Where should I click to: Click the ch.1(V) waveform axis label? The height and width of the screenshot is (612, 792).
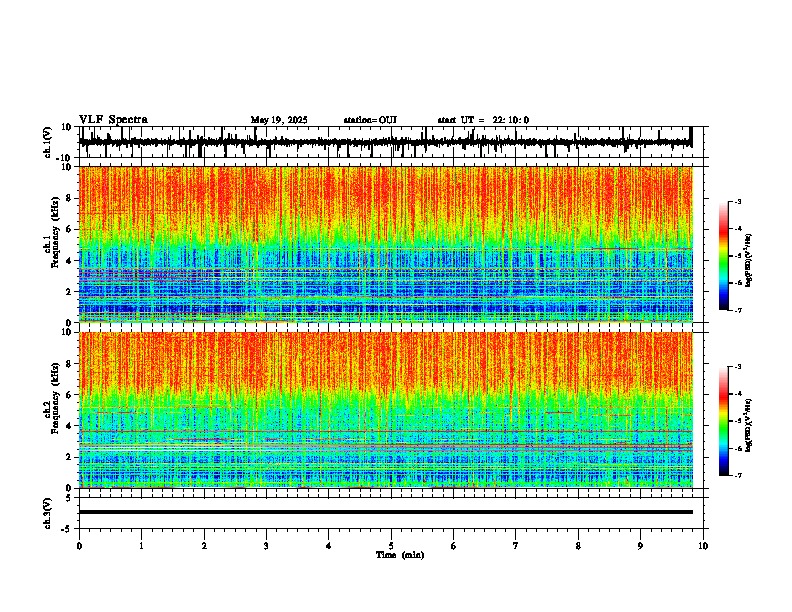click(x=48, y=142)
